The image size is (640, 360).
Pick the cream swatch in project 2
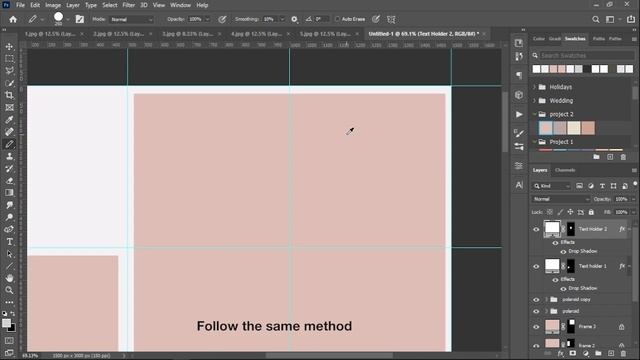(x=573, y=128)
